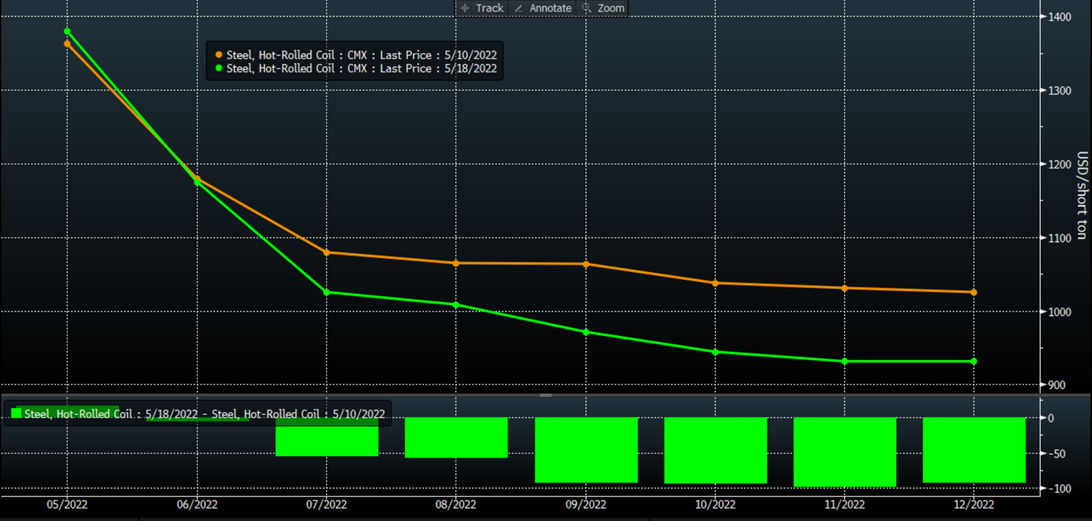Image resolution: width=1092 pixels, height=521 pixels.
Task: Click the green spread bar for 09/2022
Action: click(586, 450)
